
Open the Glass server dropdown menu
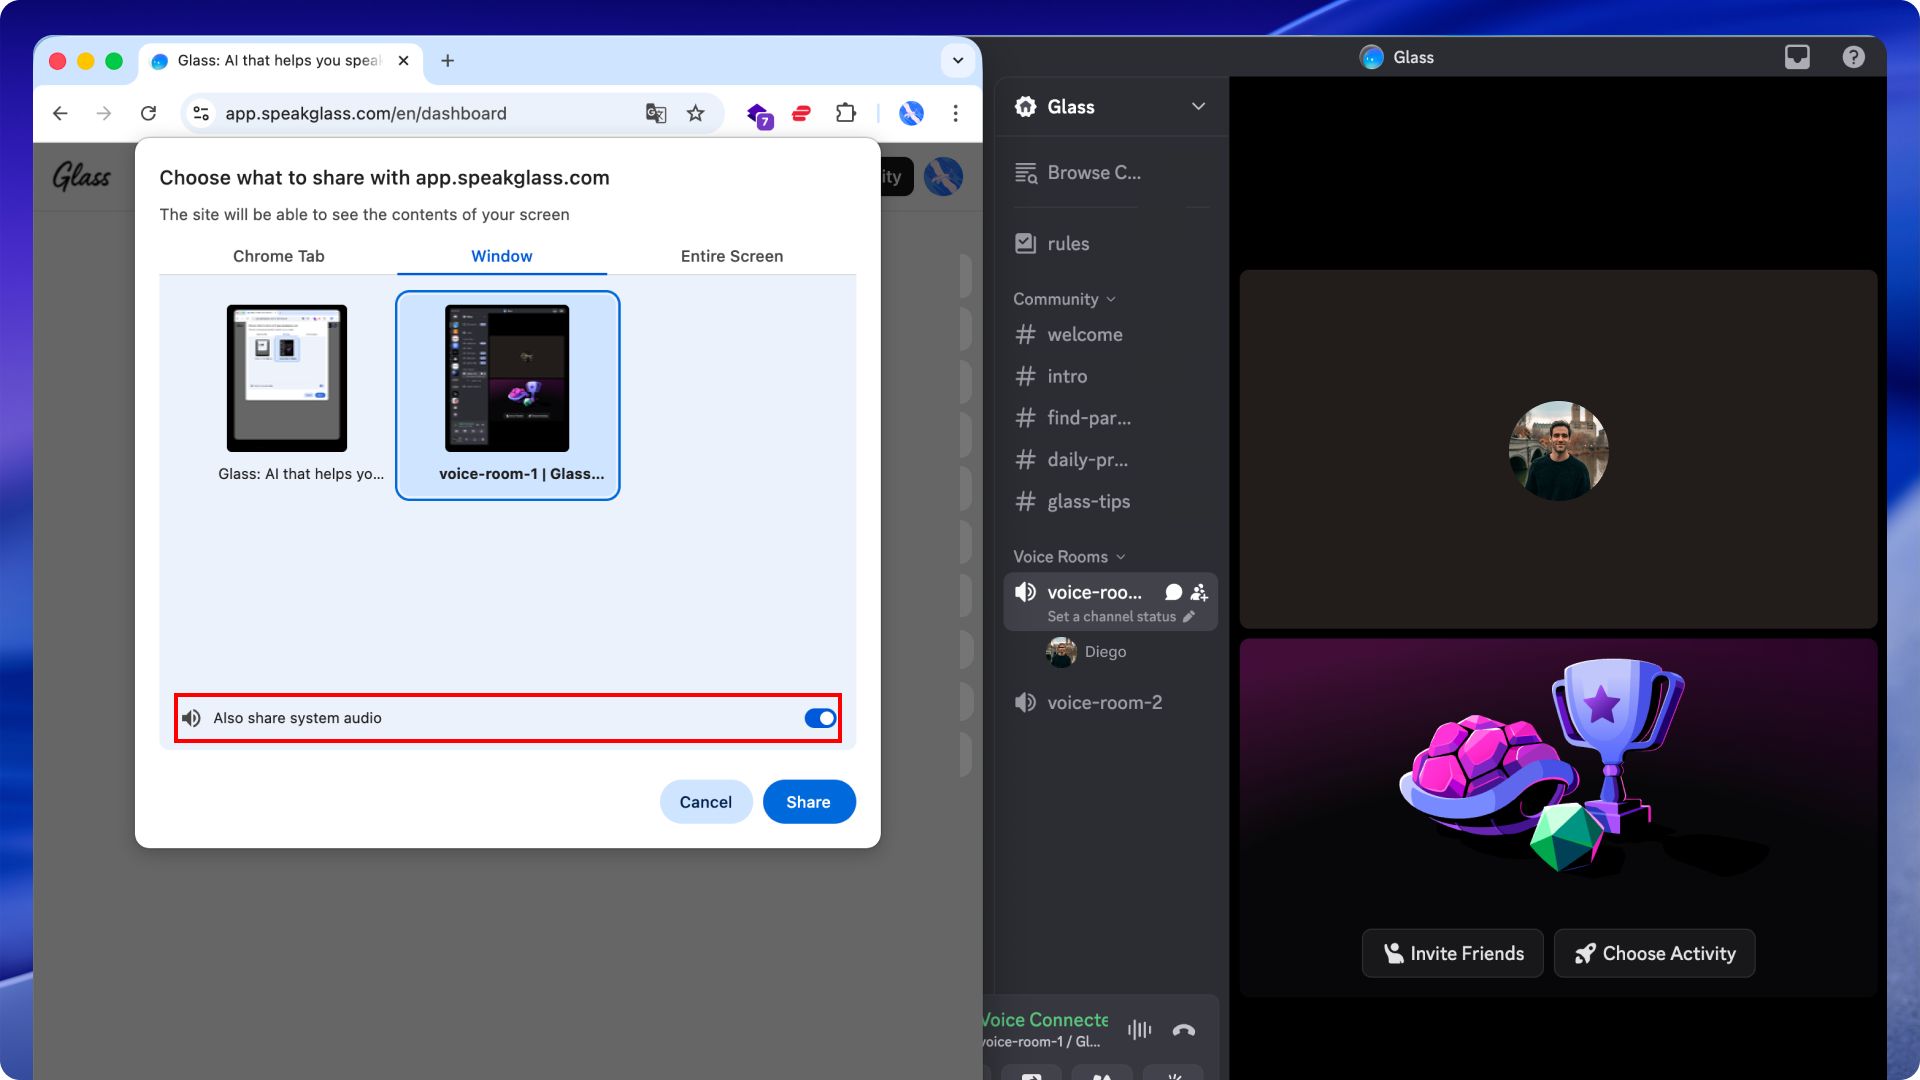click(x=1198, y=106)
